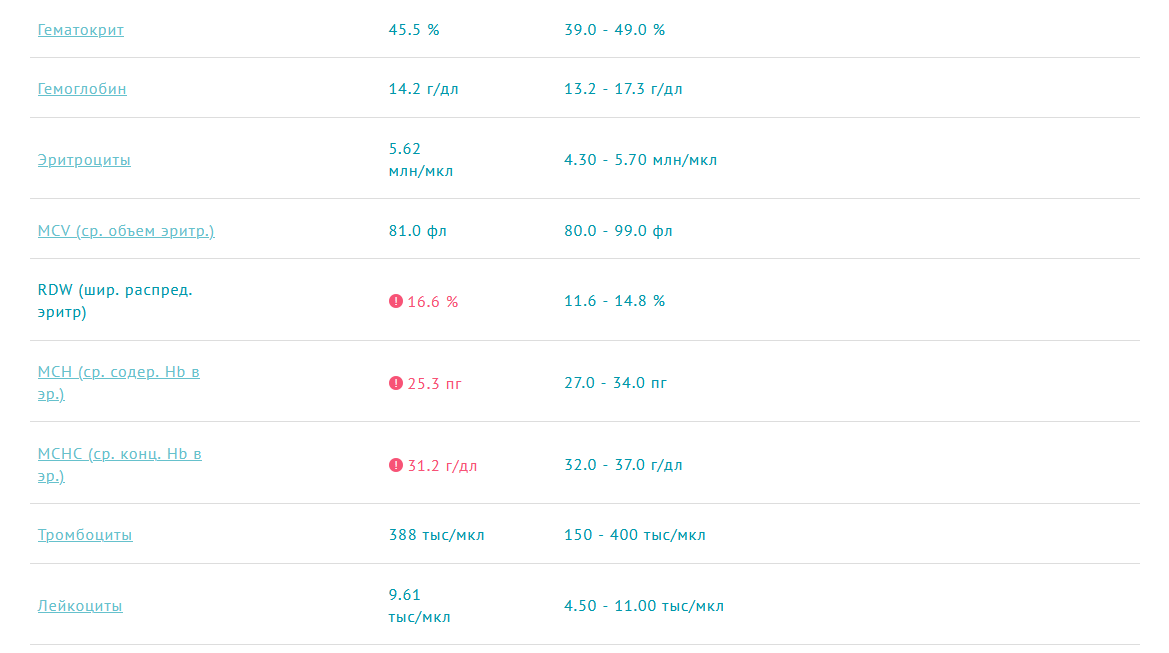Click the warning icon beside RDW 16.6 %
The image size is (1169, 653).
[x=395, y=301]
